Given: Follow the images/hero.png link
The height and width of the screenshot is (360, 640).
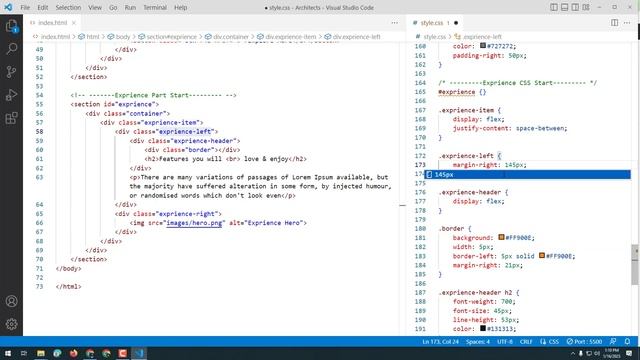Looking at the screenshot, I should pos(194,223).
